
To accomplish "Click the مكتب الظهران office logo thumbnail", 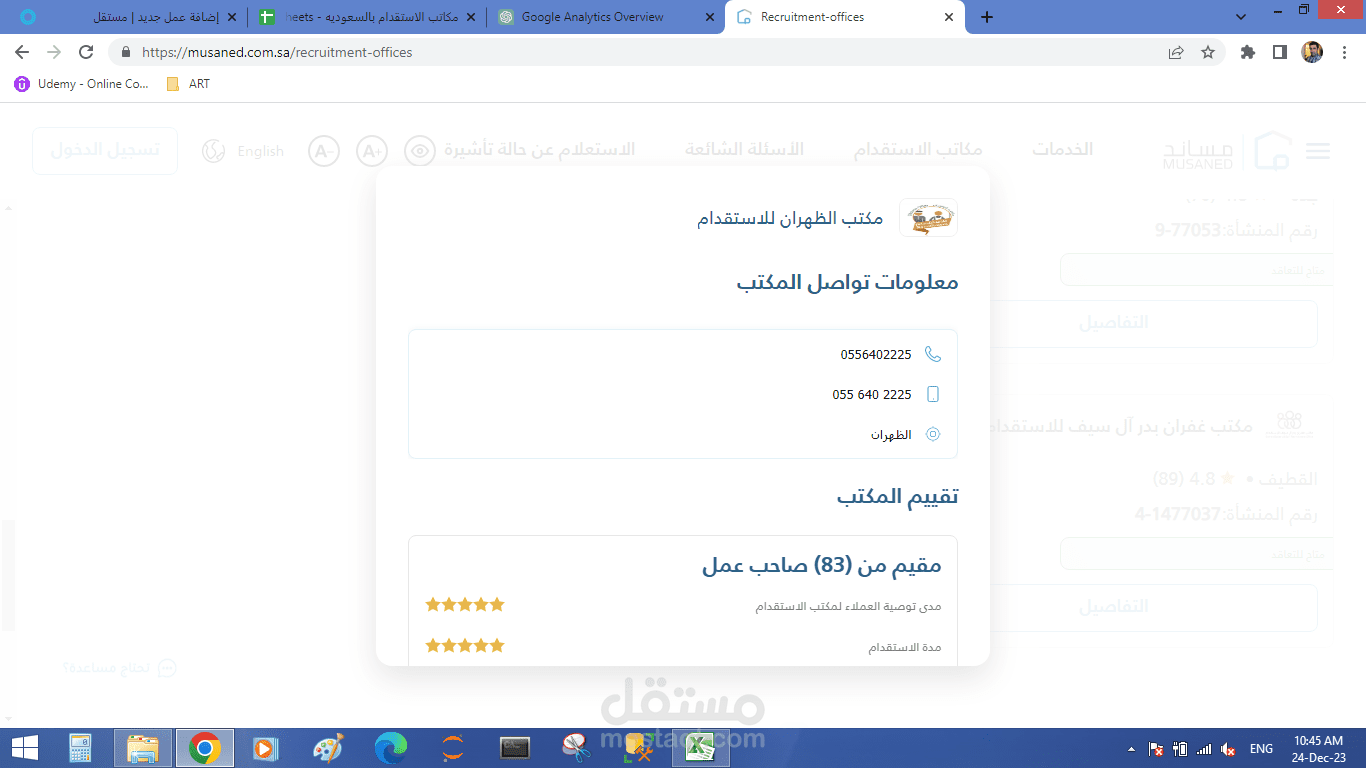I will [x=928, y=217].
